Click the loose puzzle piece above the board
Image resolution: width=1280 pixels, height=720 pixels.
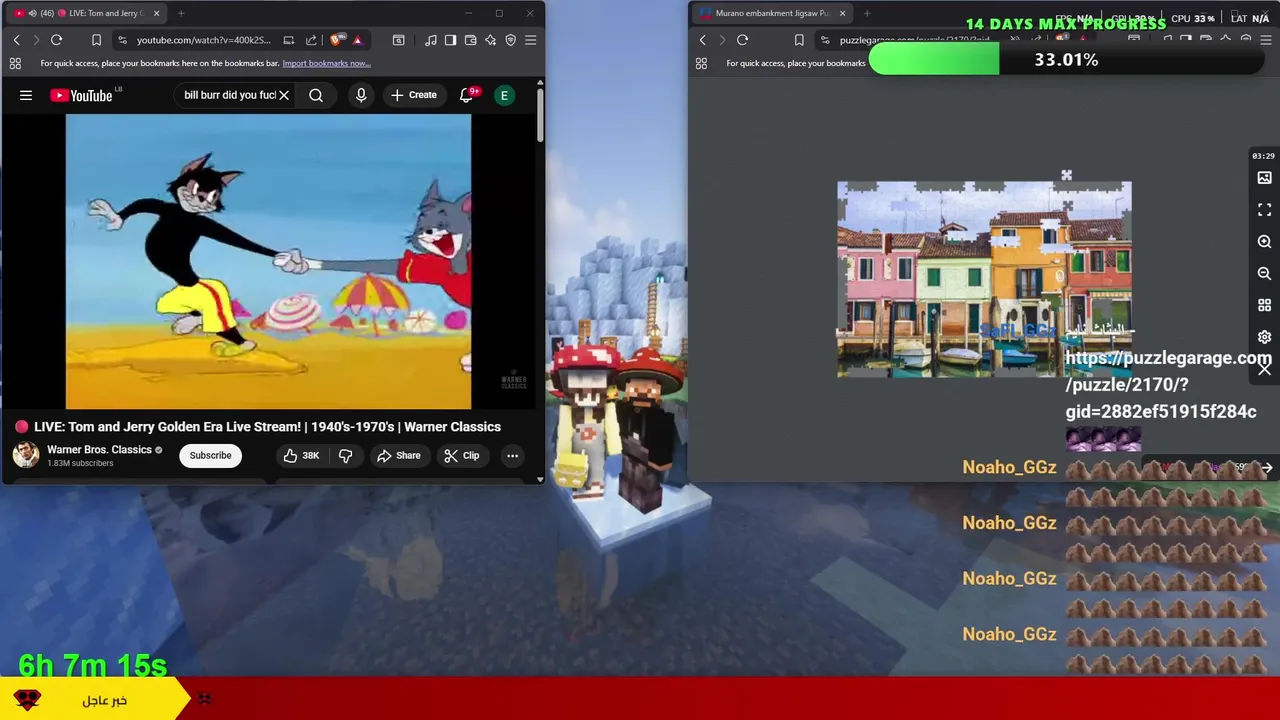[1066, 176]
